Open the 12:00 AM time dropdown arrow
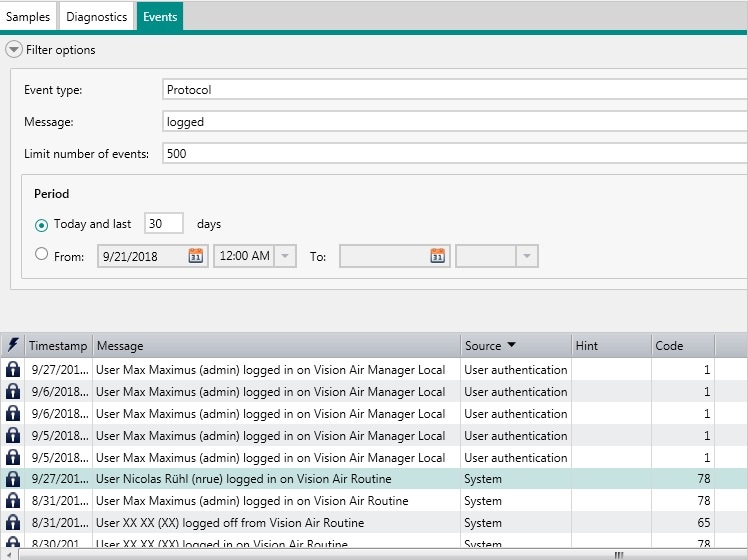 point(285,256)
